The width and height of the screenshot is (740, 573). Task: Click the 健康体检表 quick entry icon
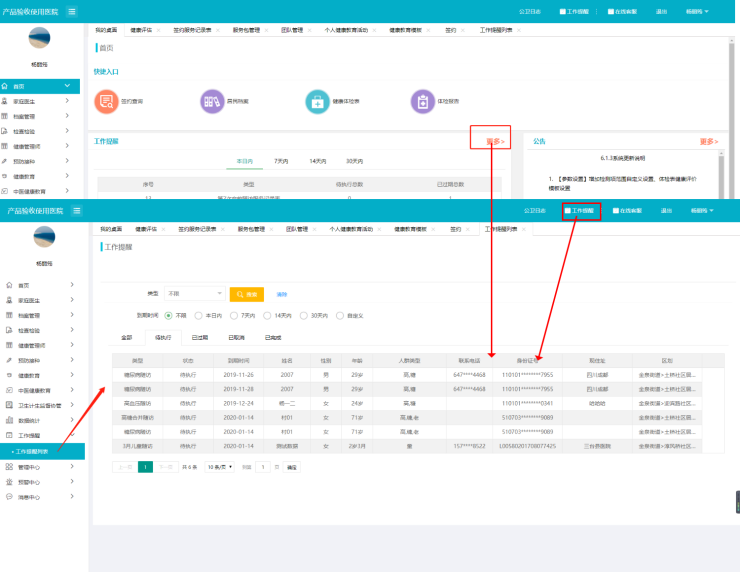pyautogui.click(x=317, y=101)
